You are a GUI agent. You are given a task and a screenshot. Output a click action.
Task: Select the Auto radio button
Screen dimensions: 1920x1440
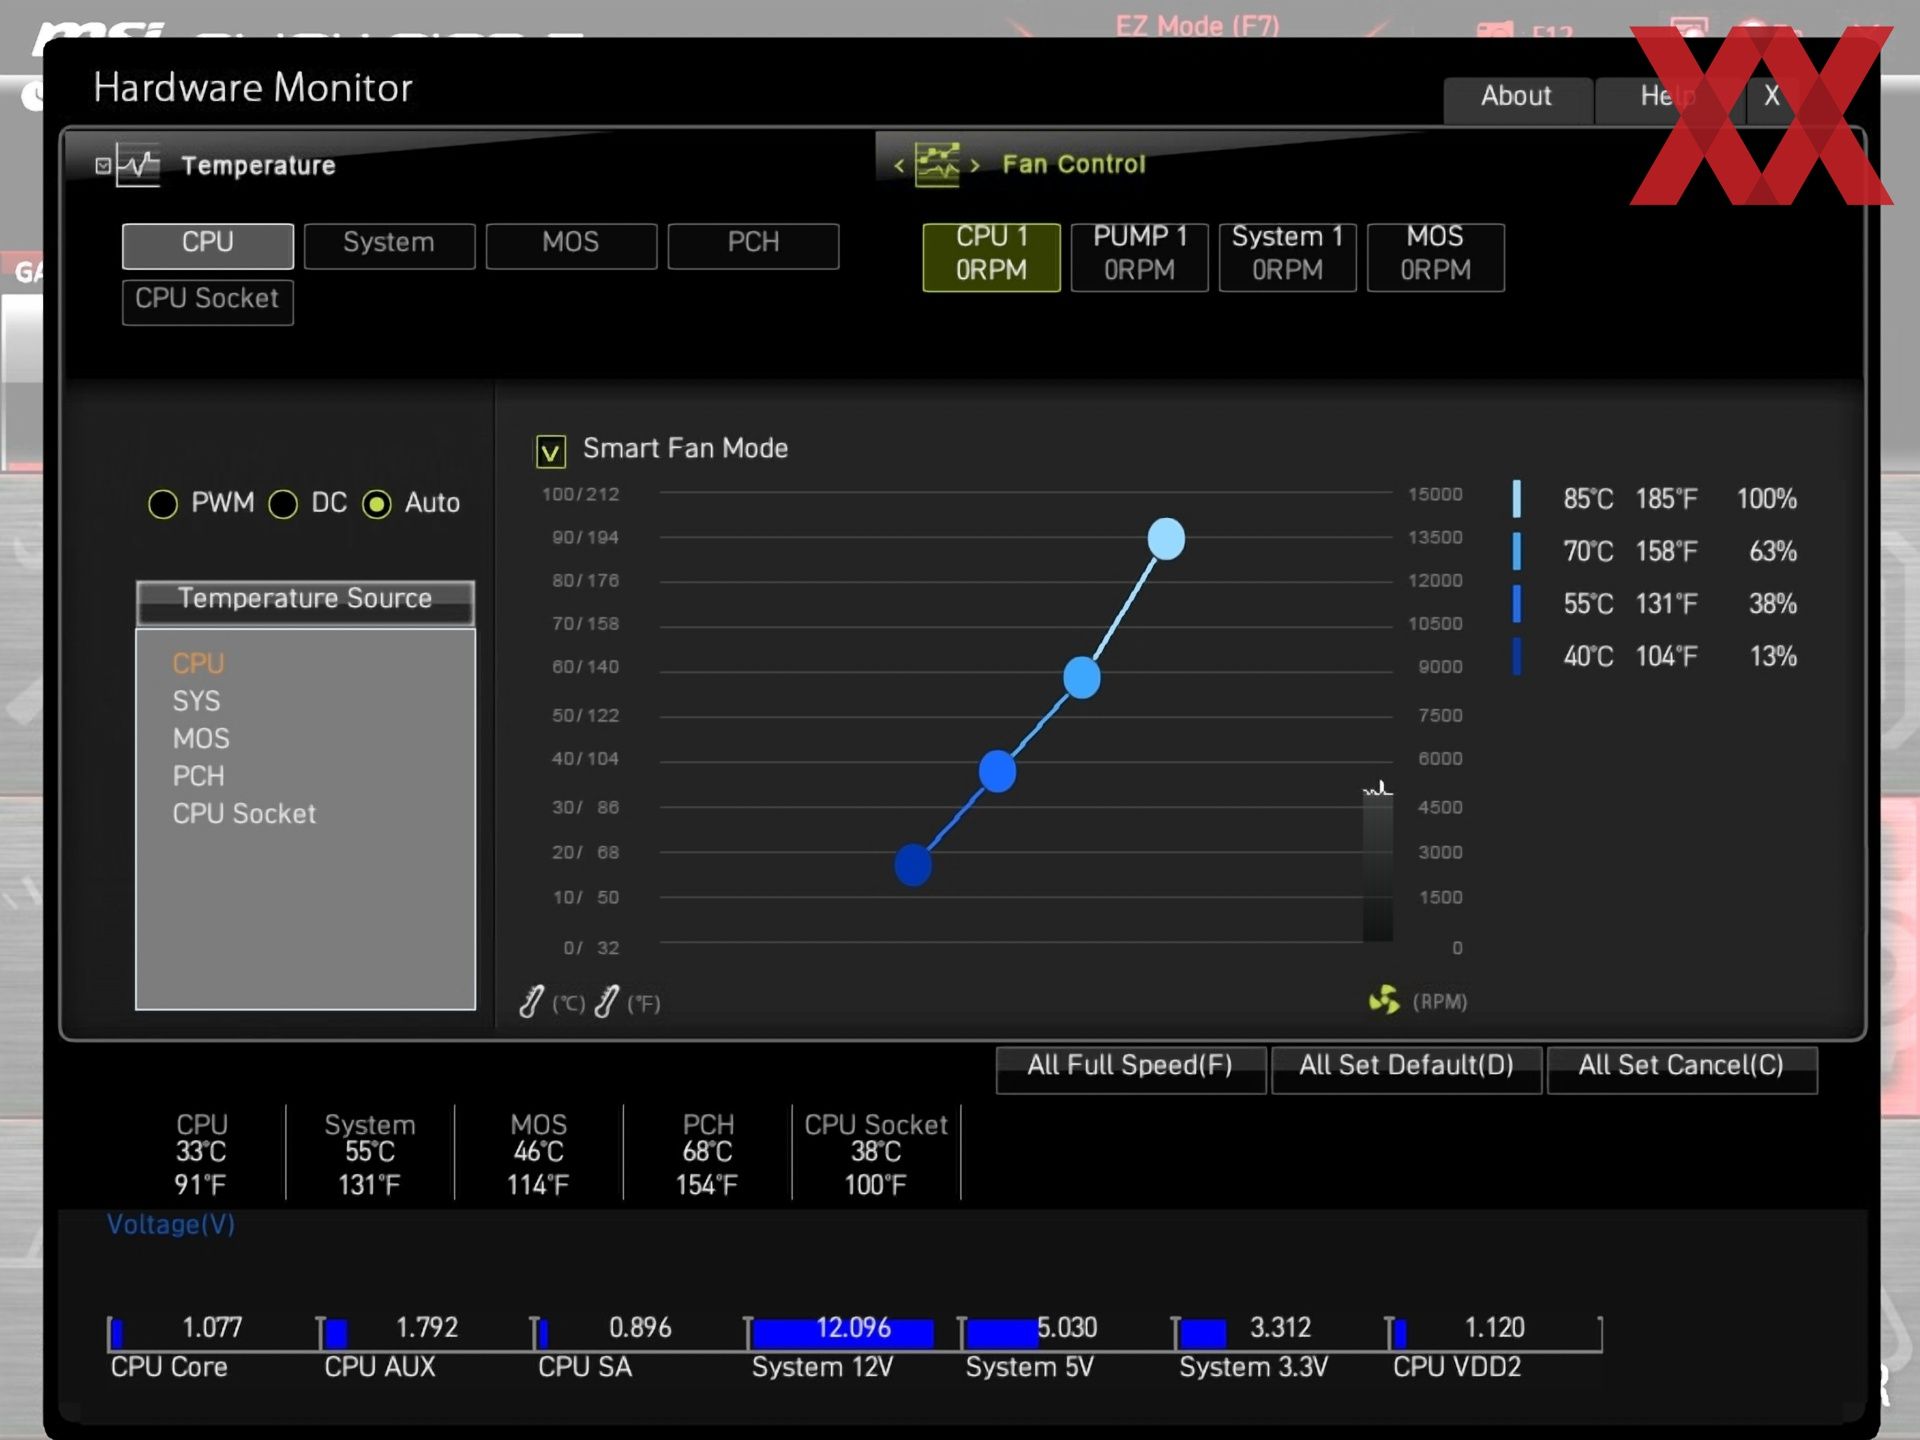377,504
